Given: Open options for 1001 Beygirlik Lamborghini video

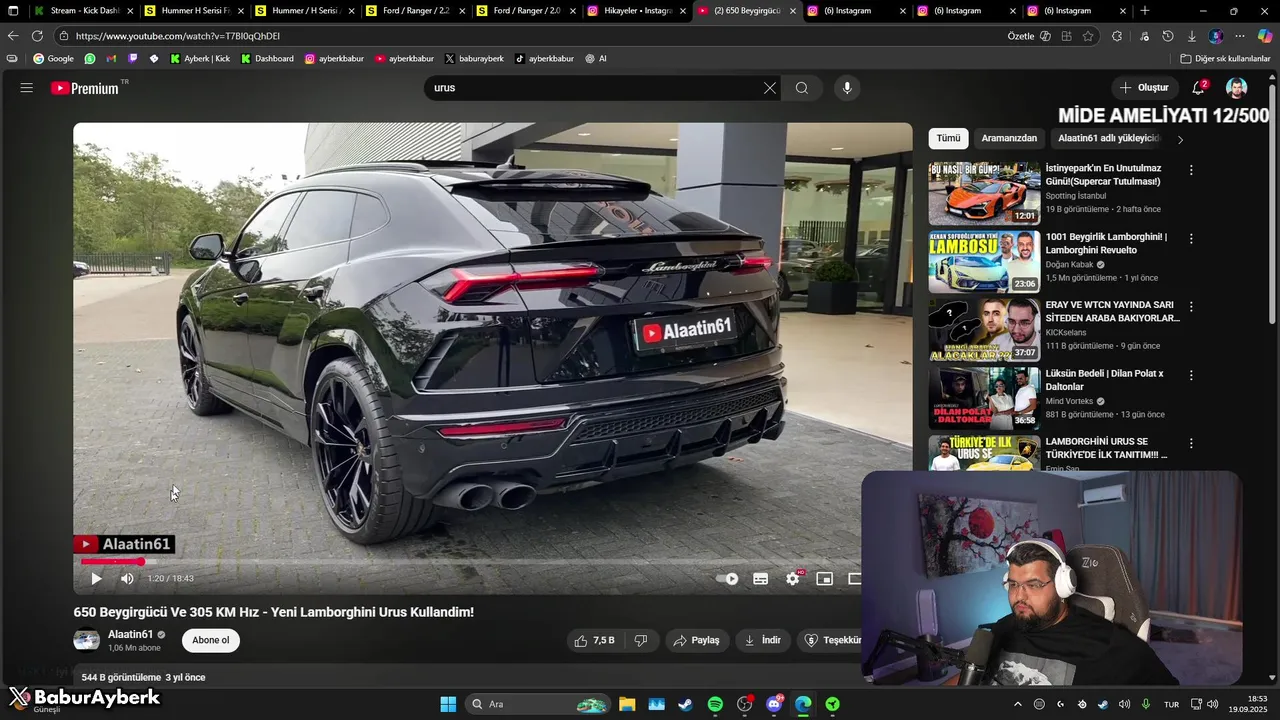Looking at the screenshot, I should click(1191, 238).
